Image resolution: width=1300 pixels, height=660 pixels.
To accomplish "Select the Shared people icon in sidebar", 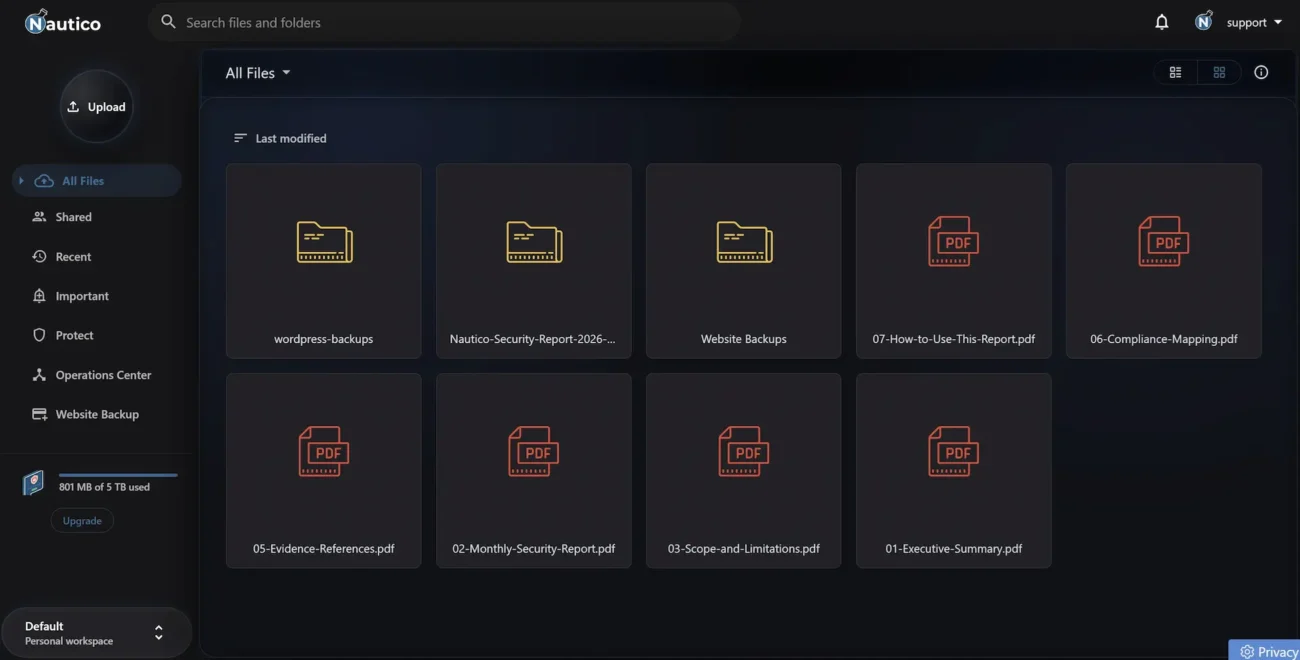I will pyautogui.click(x=37, y=216).
